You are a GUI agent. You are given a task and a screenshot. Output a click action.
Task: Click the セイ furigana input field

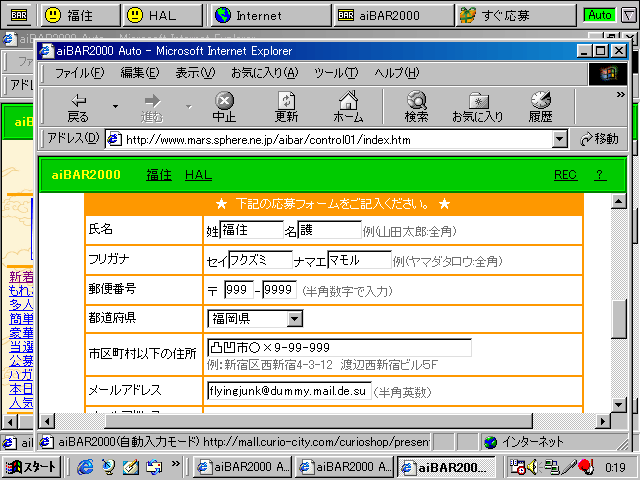pos(260,260)
